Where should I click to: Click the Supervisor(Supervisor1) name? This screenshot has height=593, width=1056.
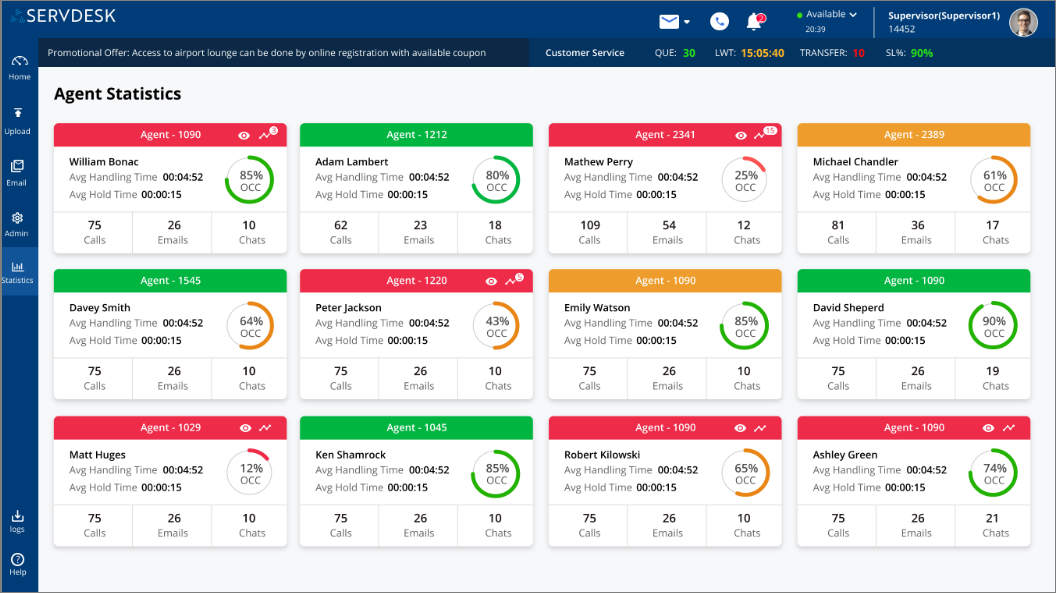pyautogui.click(x=944, y=15)
